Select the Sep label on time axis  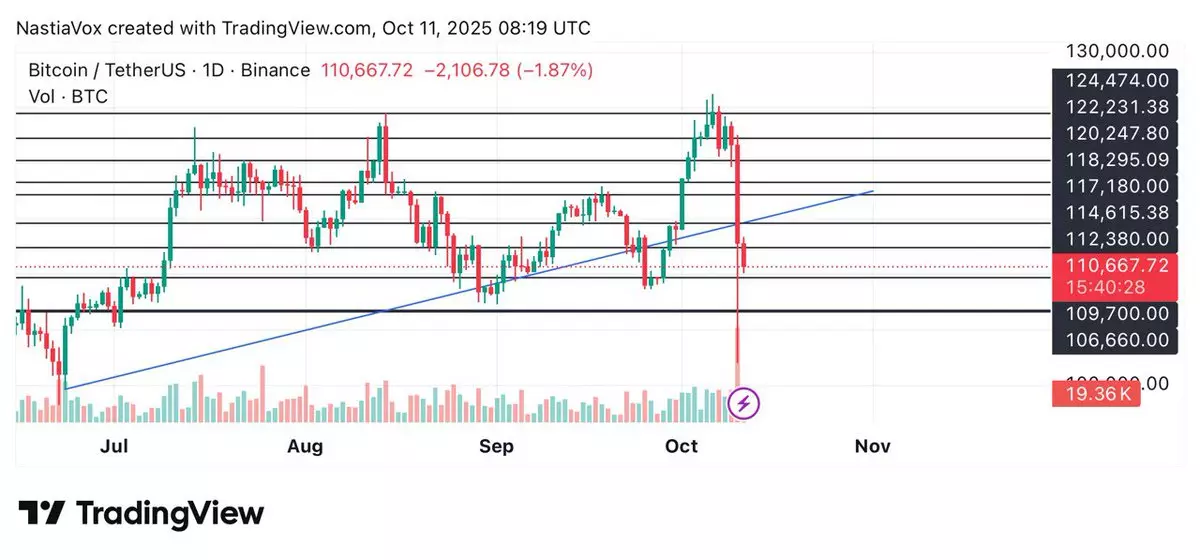pos(496,446)
